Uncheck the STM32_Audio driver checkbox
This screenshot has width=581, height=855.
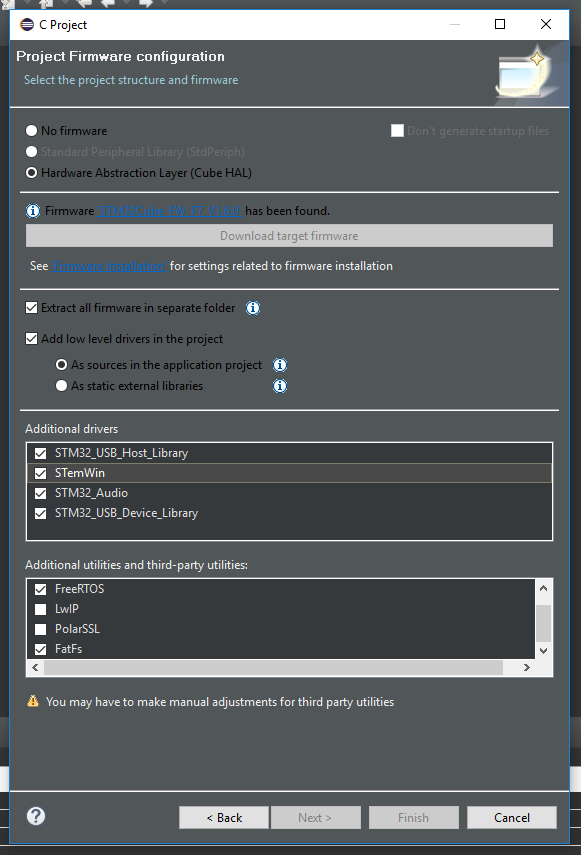(40, 493)
